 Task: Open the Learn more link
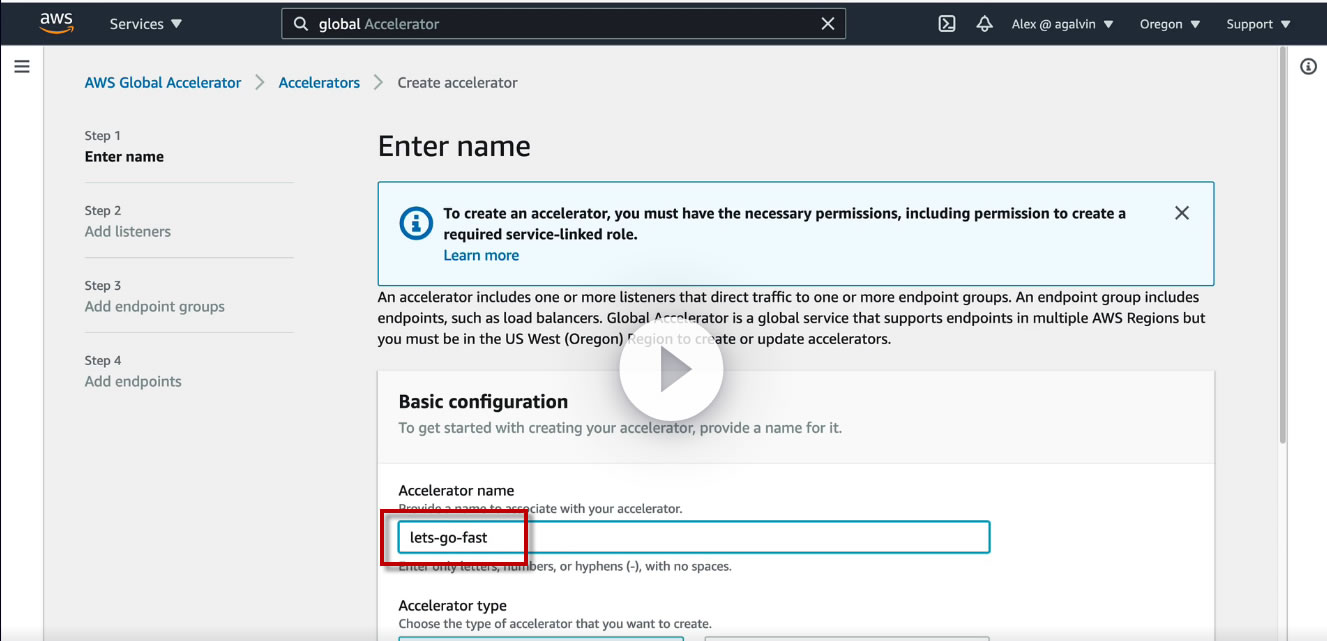pos(481,255)
